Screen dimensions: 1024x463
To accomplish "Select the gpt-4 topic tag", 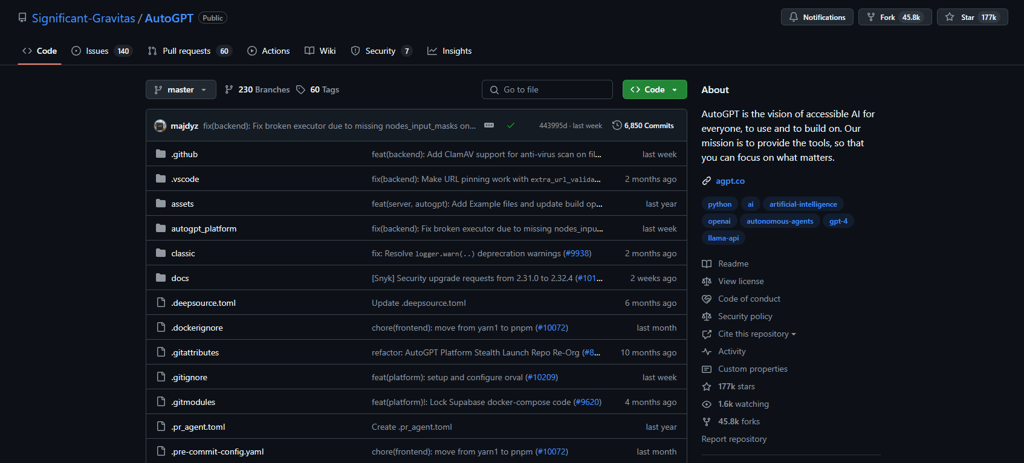I will [x=838, y=221].
